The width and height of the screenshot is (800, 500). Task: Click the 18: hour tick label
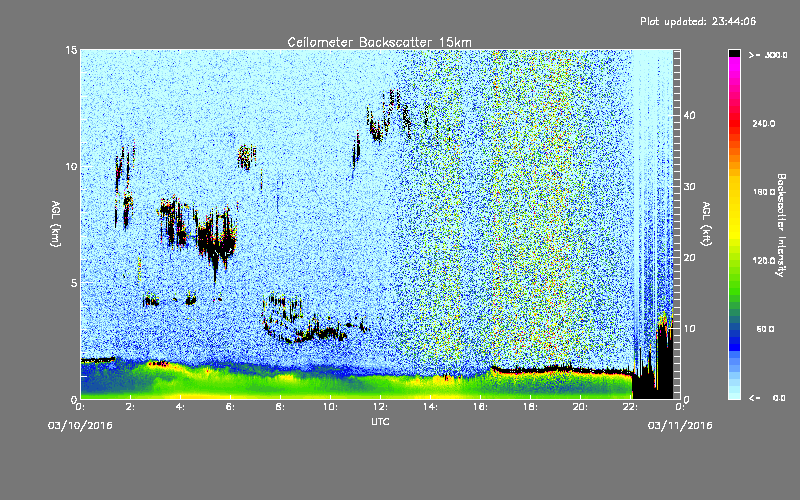pyautogui.click(x=530, y=407)
